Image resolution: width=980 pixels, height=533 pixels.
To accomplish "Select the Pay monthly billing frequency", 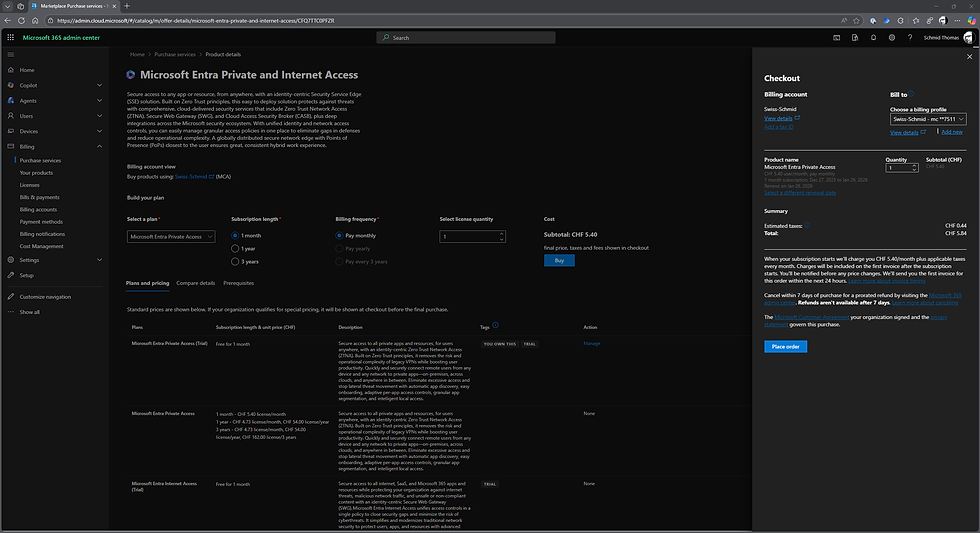I will click(x=339, y=236).
